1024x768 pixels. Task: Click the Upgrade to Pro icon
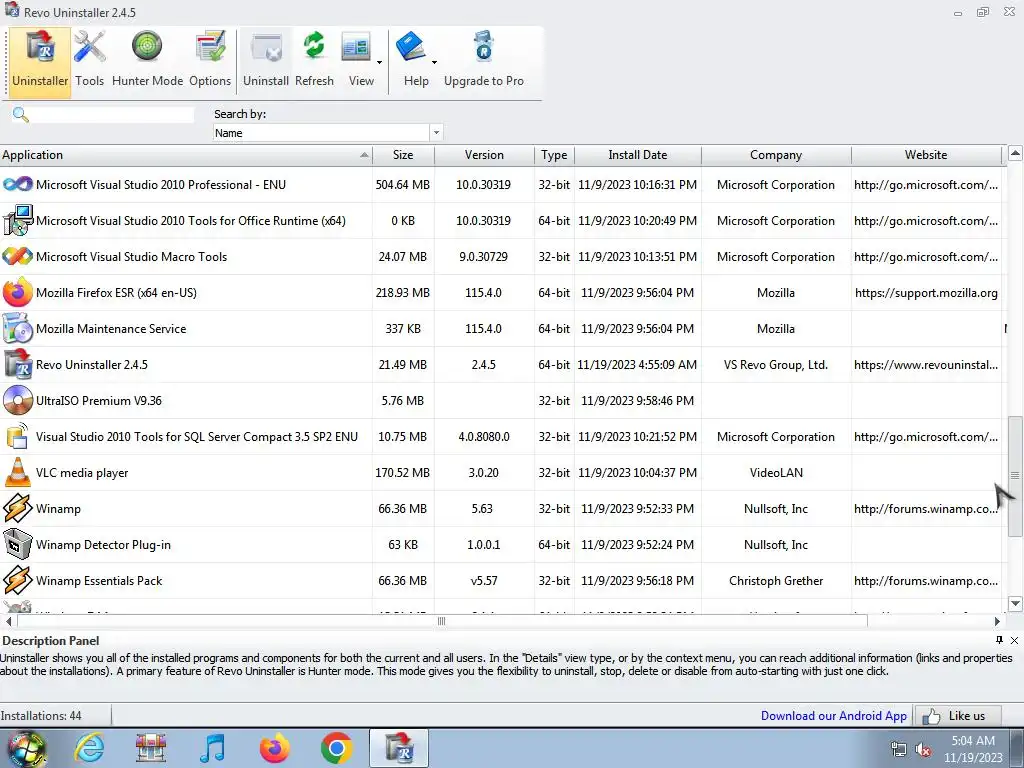(484, 47)
